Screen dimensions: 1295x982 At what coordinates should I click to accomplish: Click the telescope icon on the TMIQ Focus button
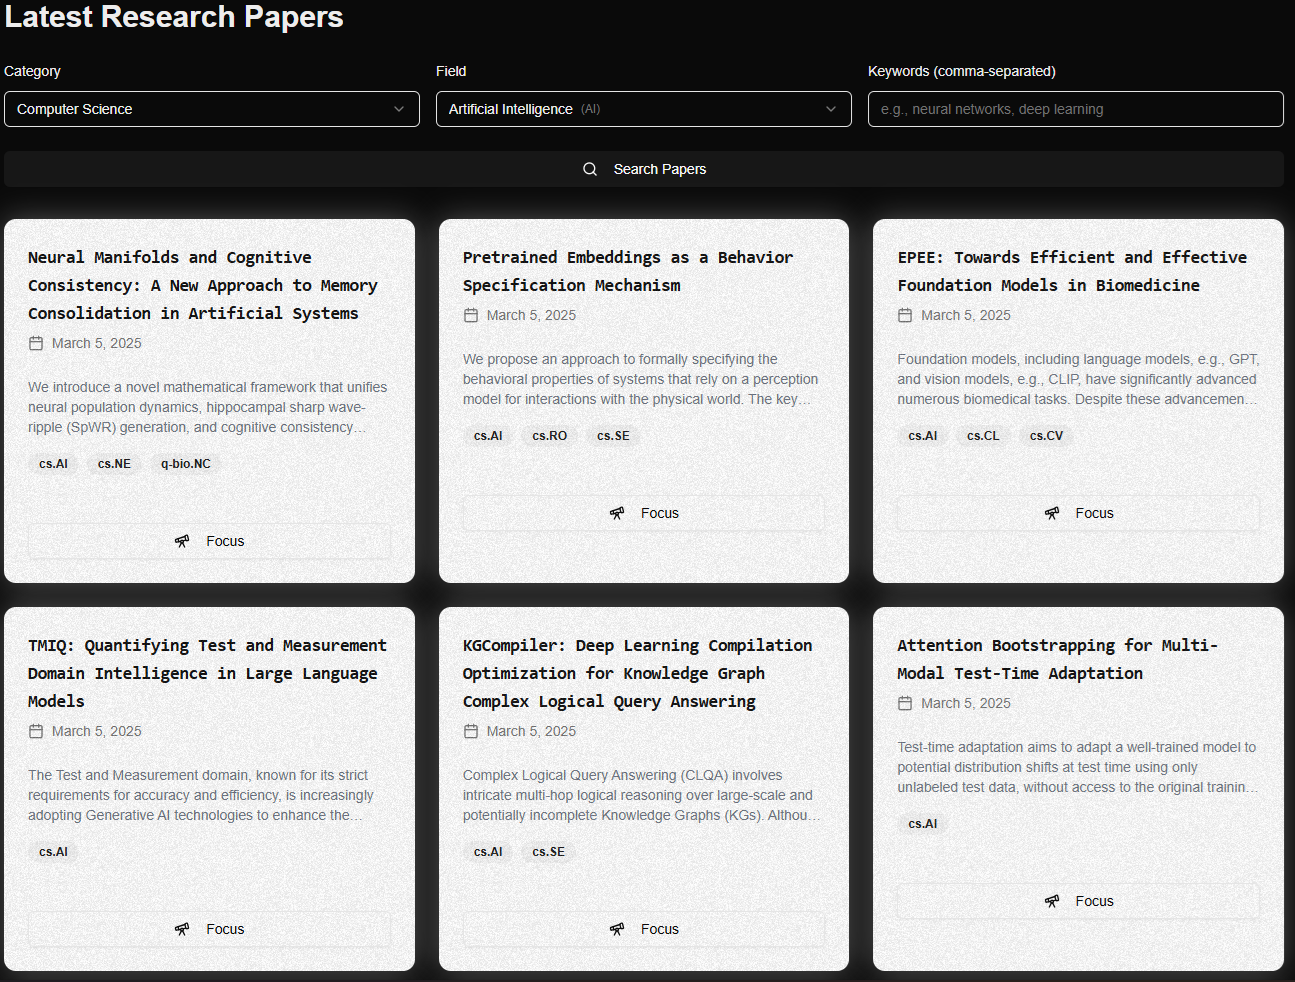click(183, 929)
